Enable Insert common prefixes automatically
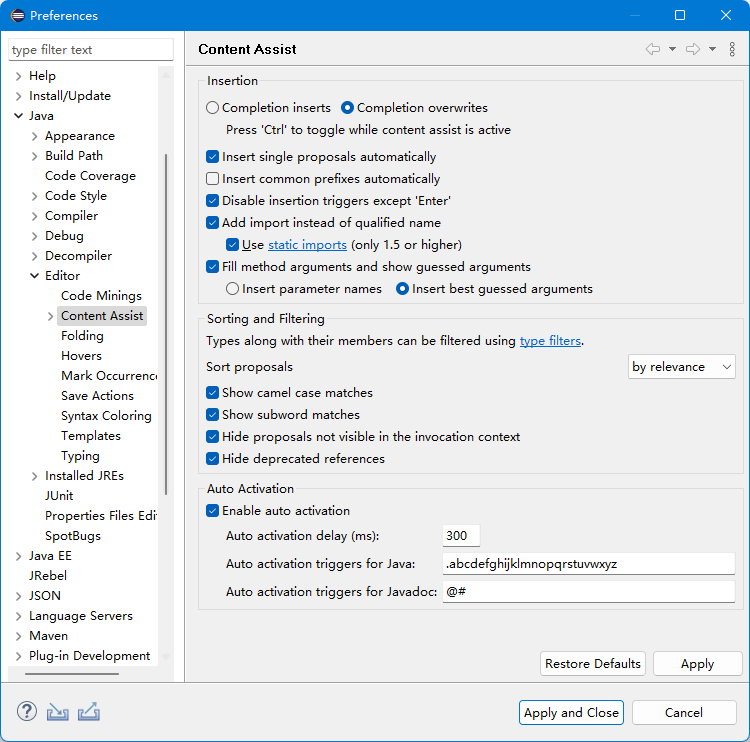Viewport: 750px width, 742px height. pyautogui.click(x=212, y=179)
